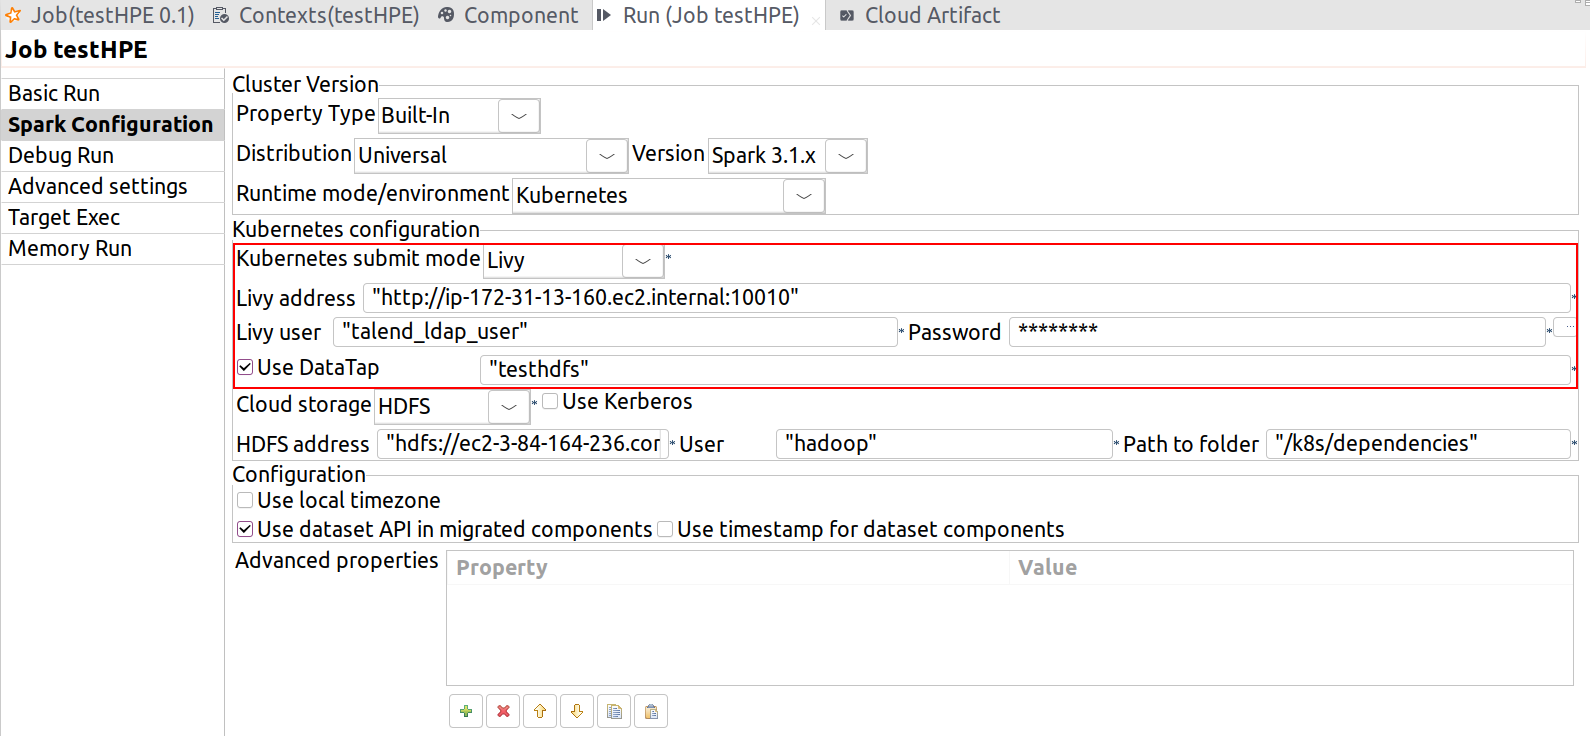Add a new advanced property row
Image resolution: width=1590 pixels, height=736 pixels.
pyautogui.click(x=466, y=711)
